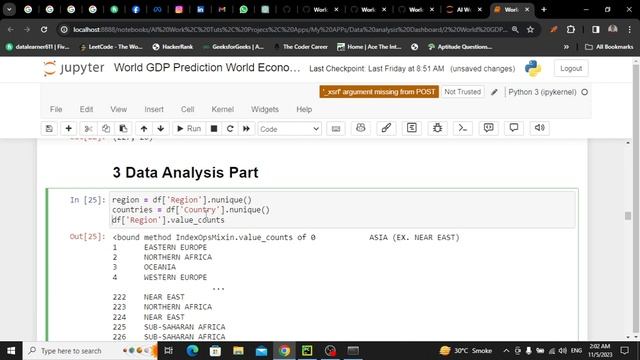Open the Edit menu

[x=86, y=109]
